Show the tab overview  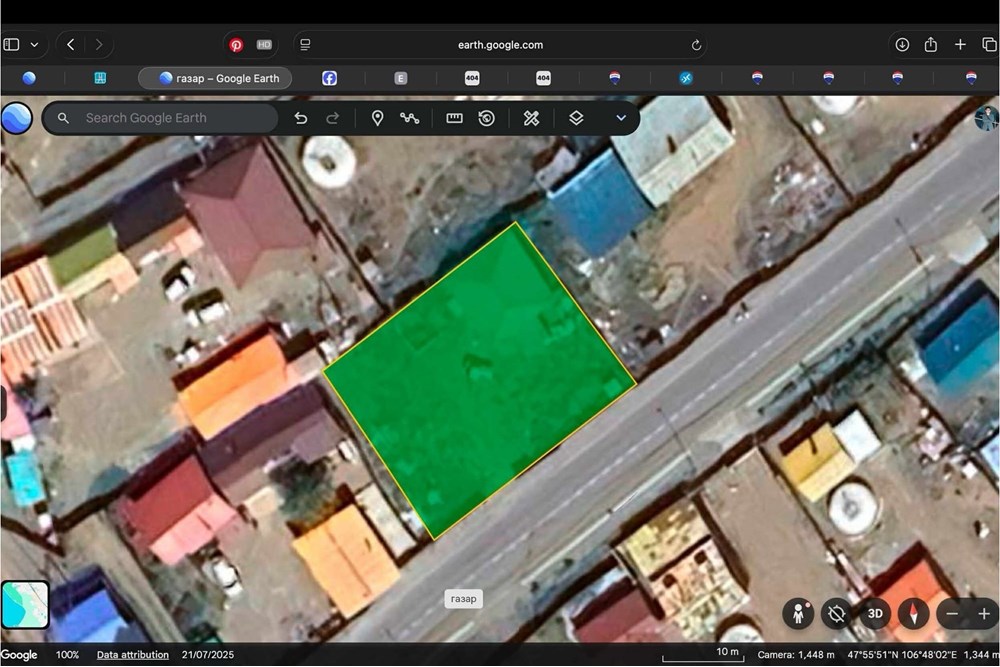(x=989, y=44)
